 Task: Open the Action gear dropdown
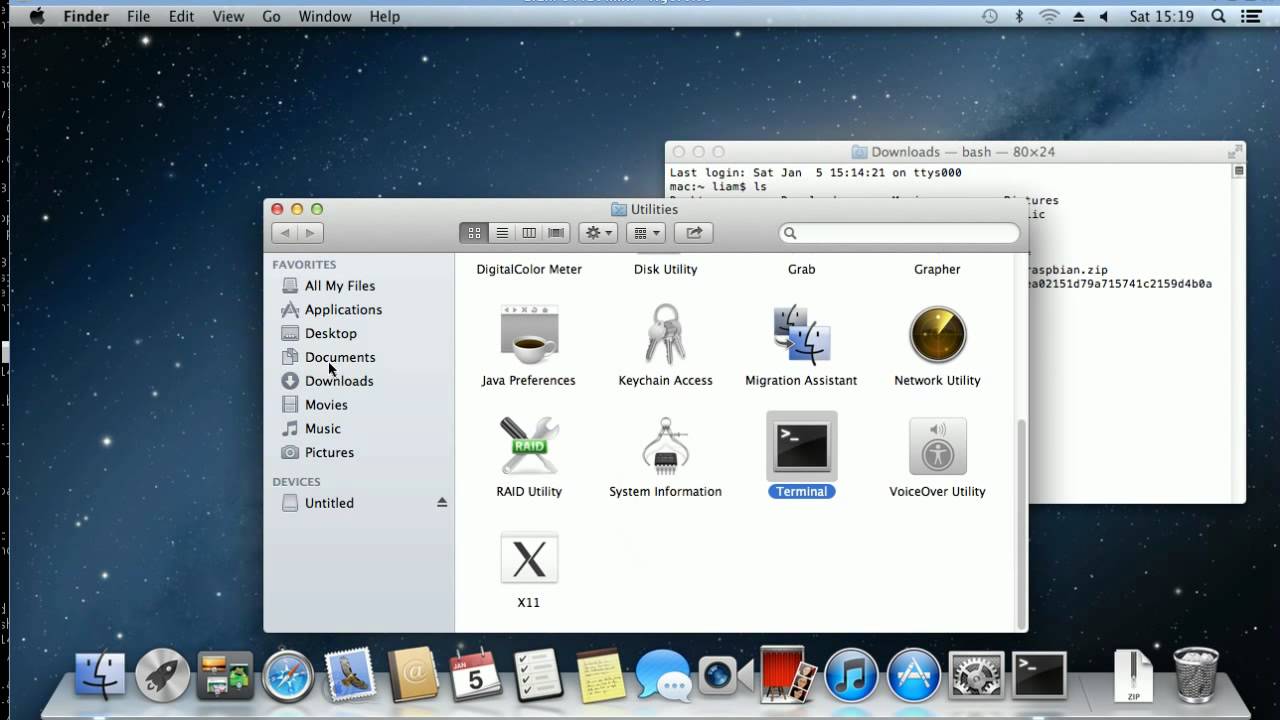pos(598,233)
